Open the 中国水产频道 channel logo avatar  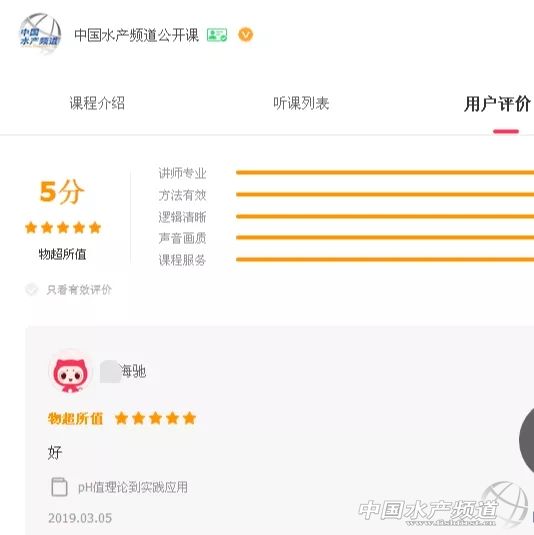point(40,34)
